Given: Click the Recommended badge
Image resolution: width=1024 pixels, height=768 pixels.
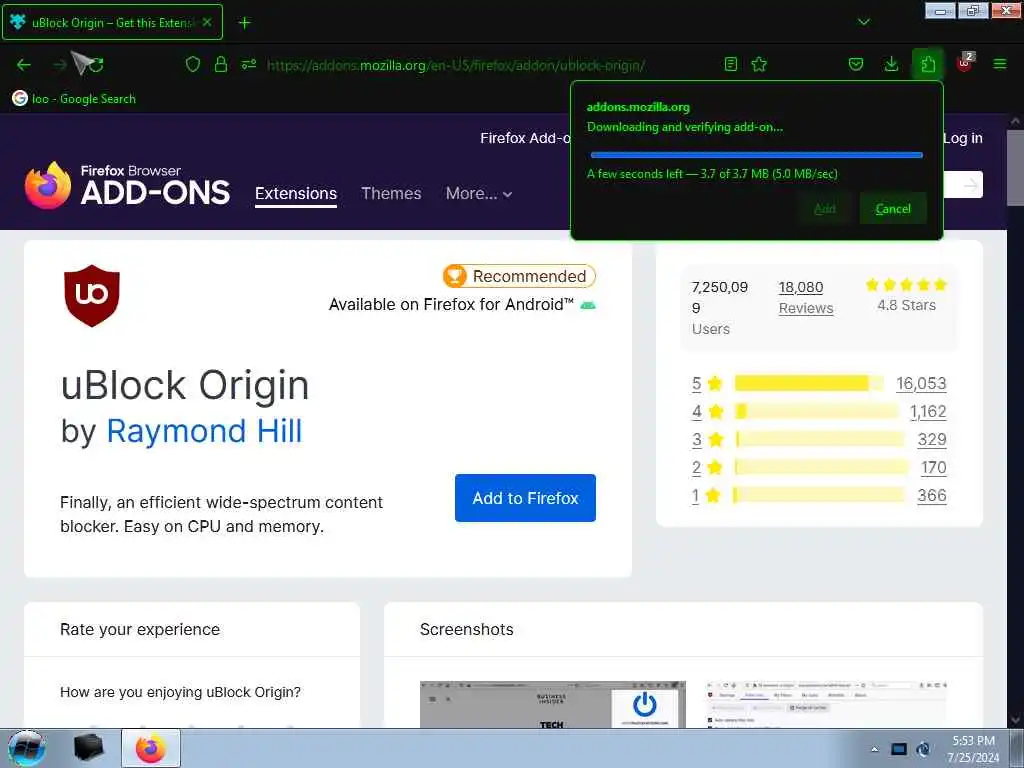Looking at the screenshot, I should [519, 276].
